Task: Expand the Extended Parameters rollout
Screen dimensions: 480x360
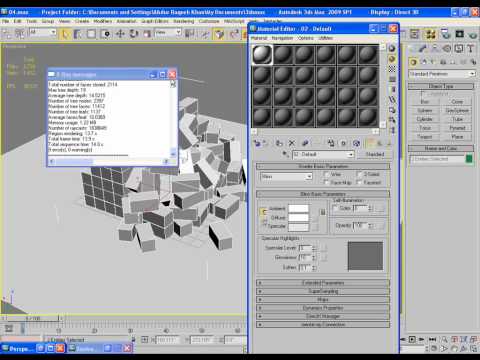Action: [323, 283]
